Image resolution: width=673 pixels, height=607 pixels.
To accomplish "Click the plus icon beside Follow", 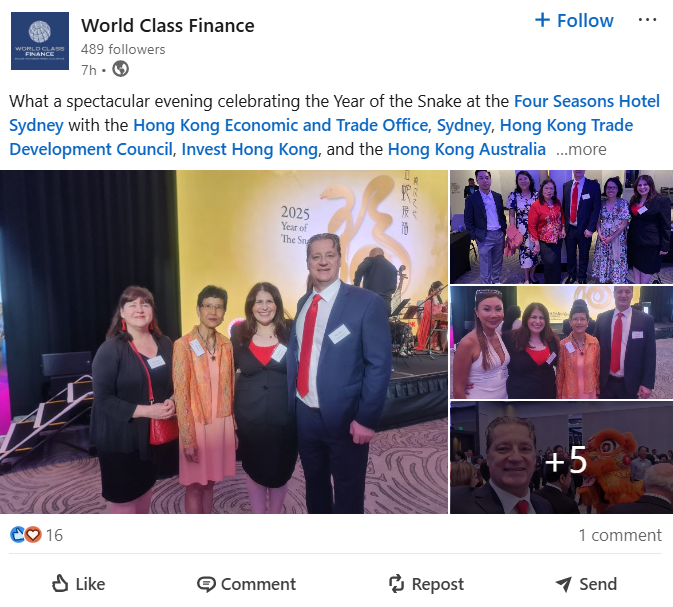I will click(543, 20).
